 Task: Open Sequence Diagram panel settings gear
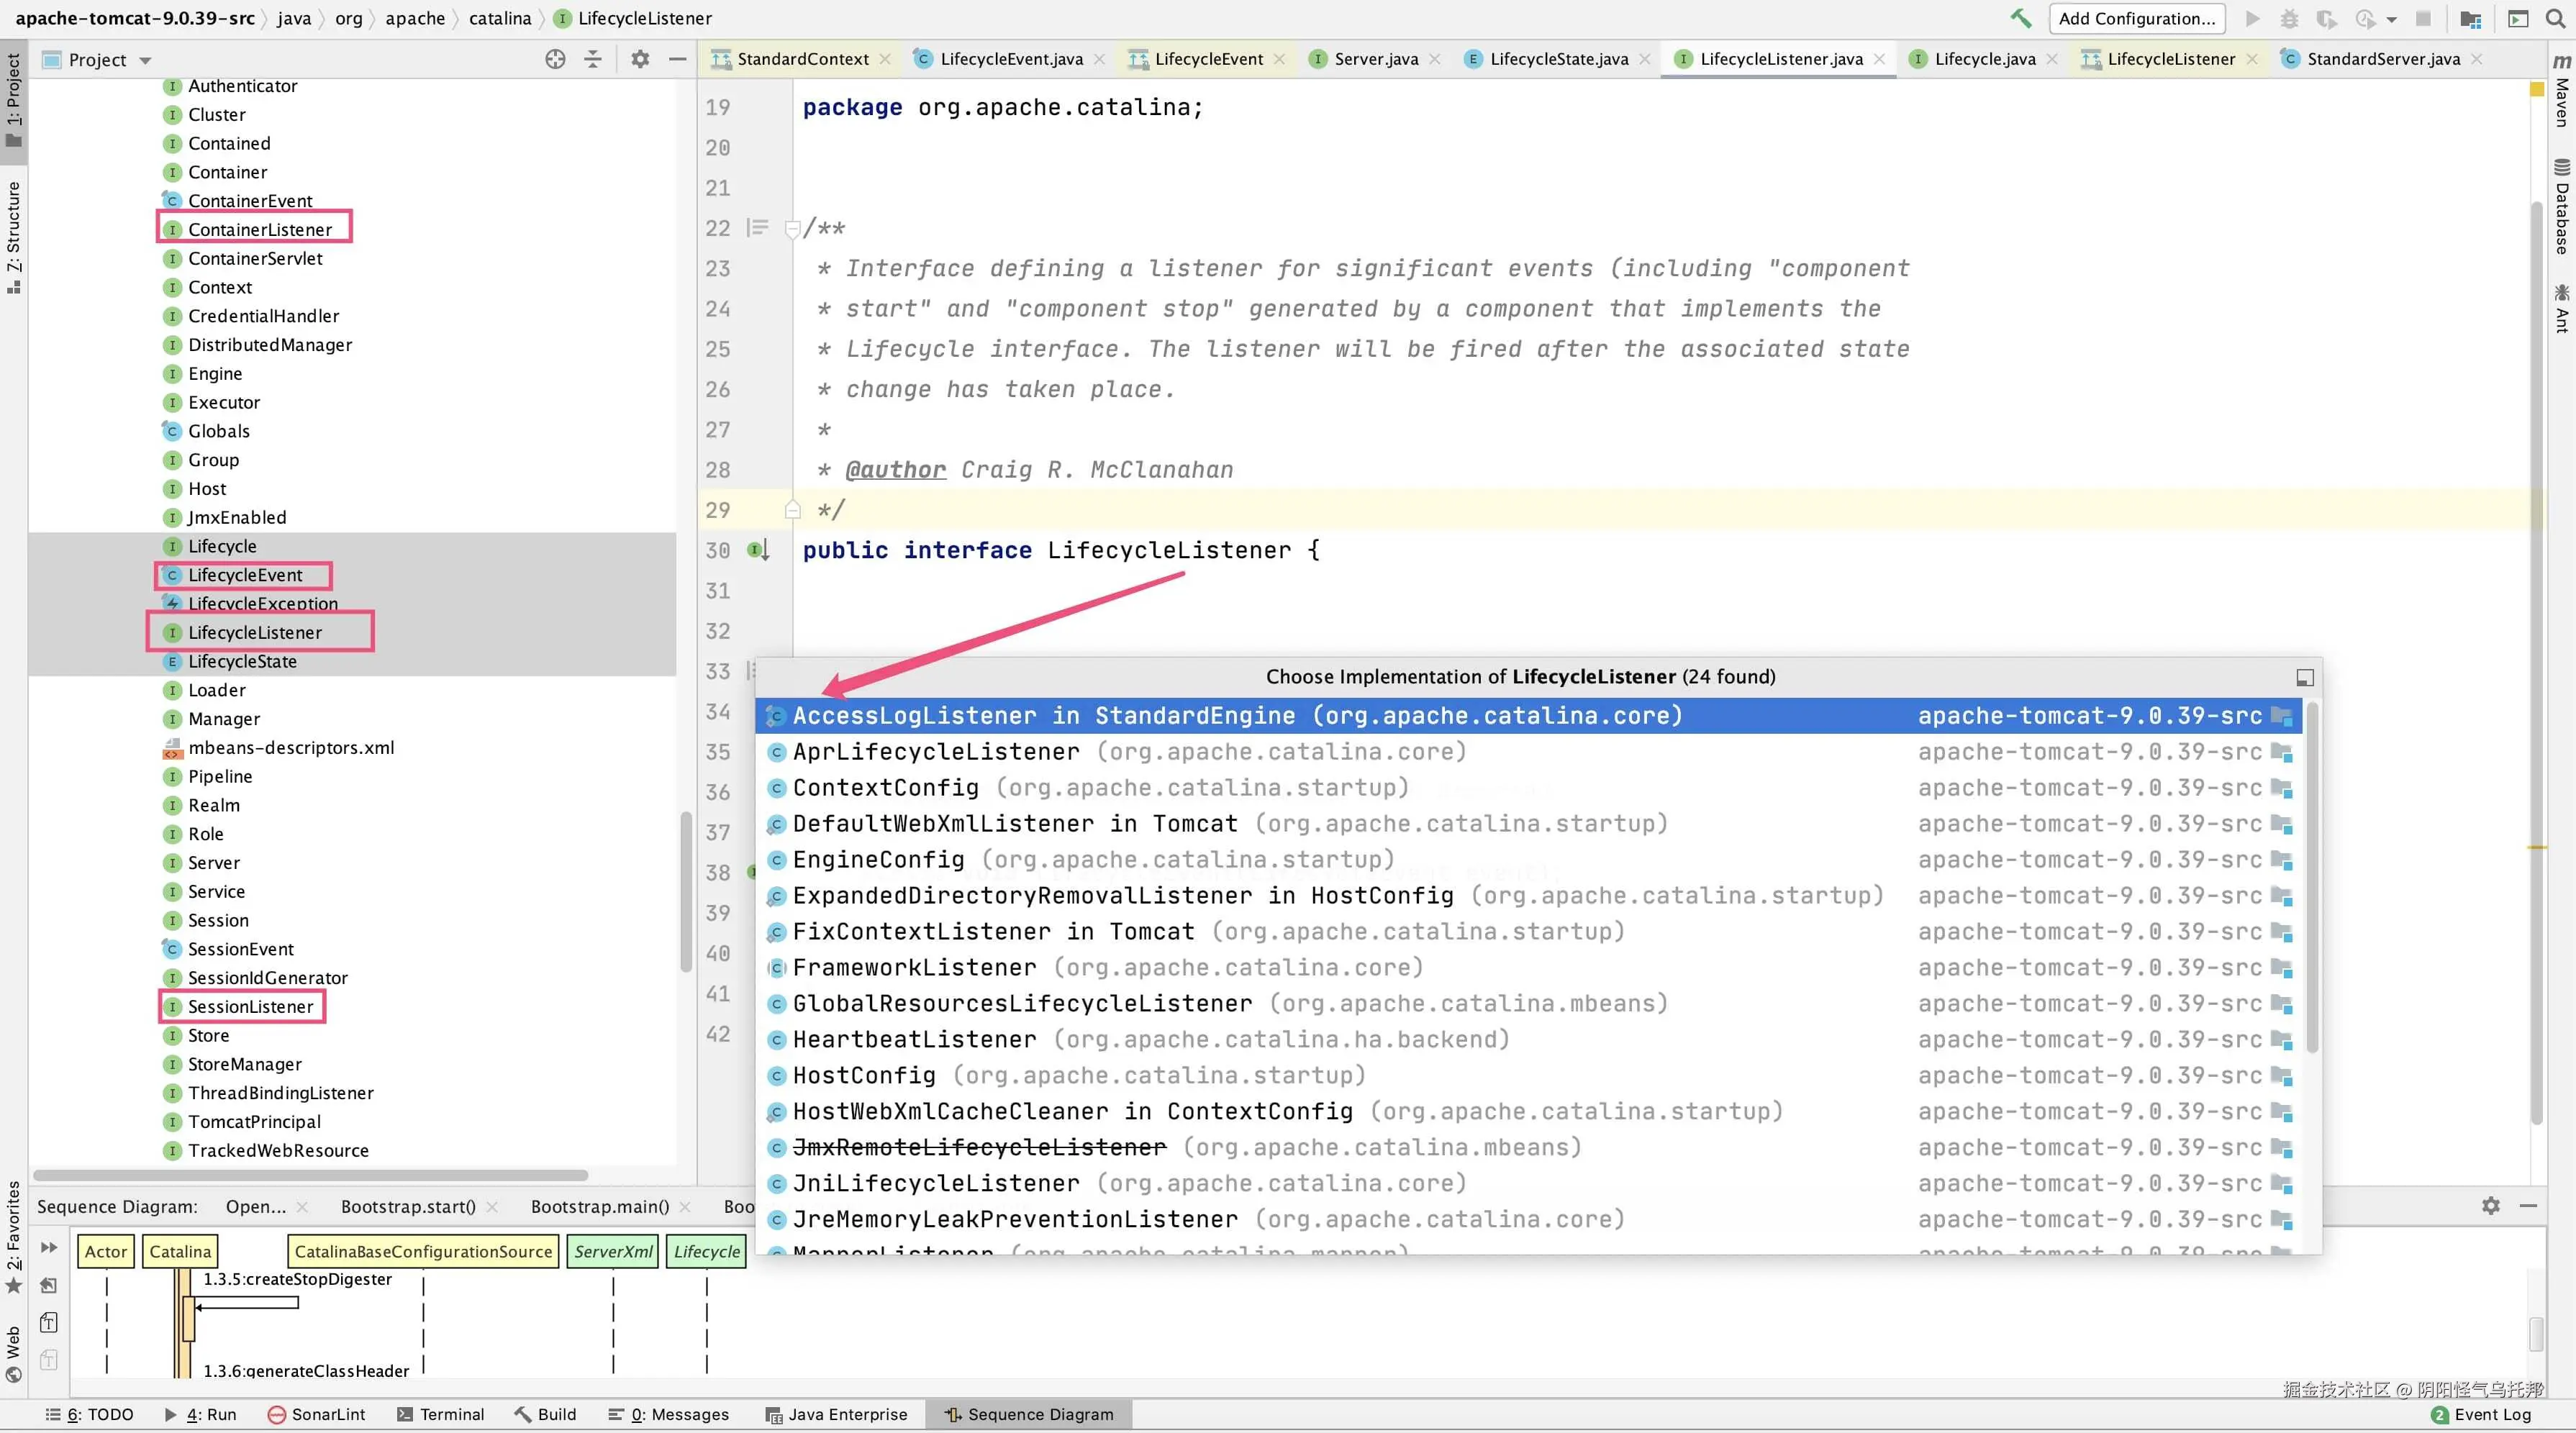pos(2490,1206)
